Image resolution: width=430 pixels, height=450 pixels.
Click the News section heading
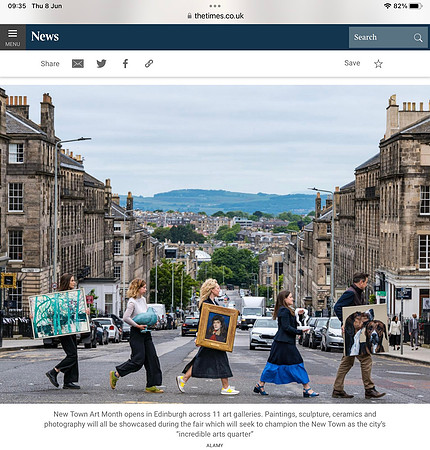(45, 36)
